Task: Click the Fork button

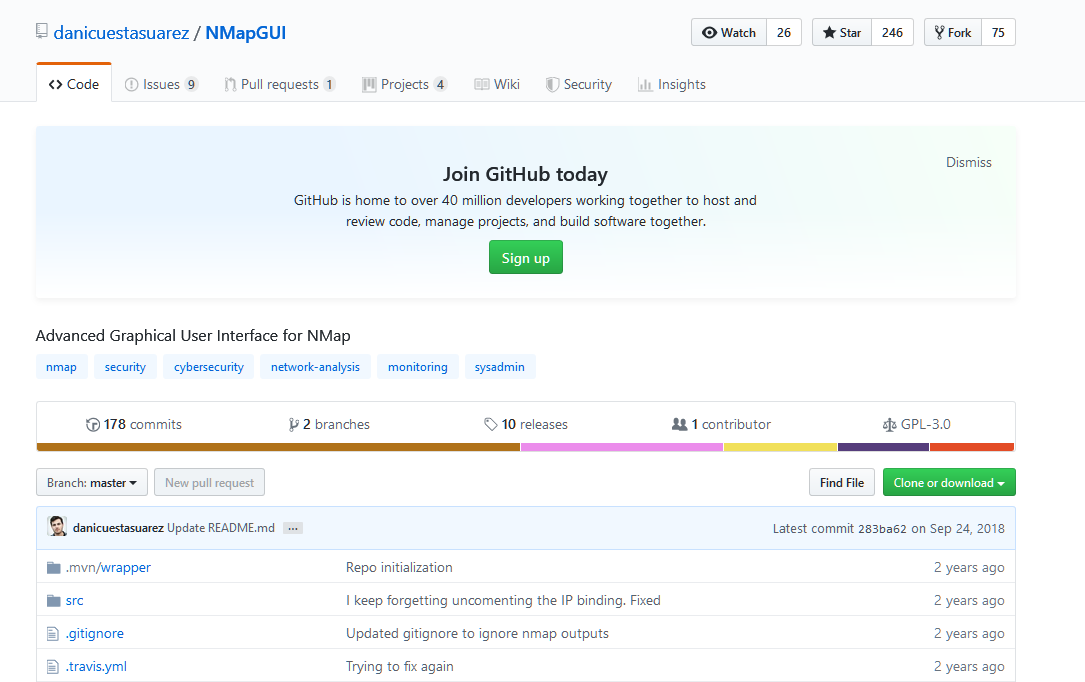Action: coord(953,33)
